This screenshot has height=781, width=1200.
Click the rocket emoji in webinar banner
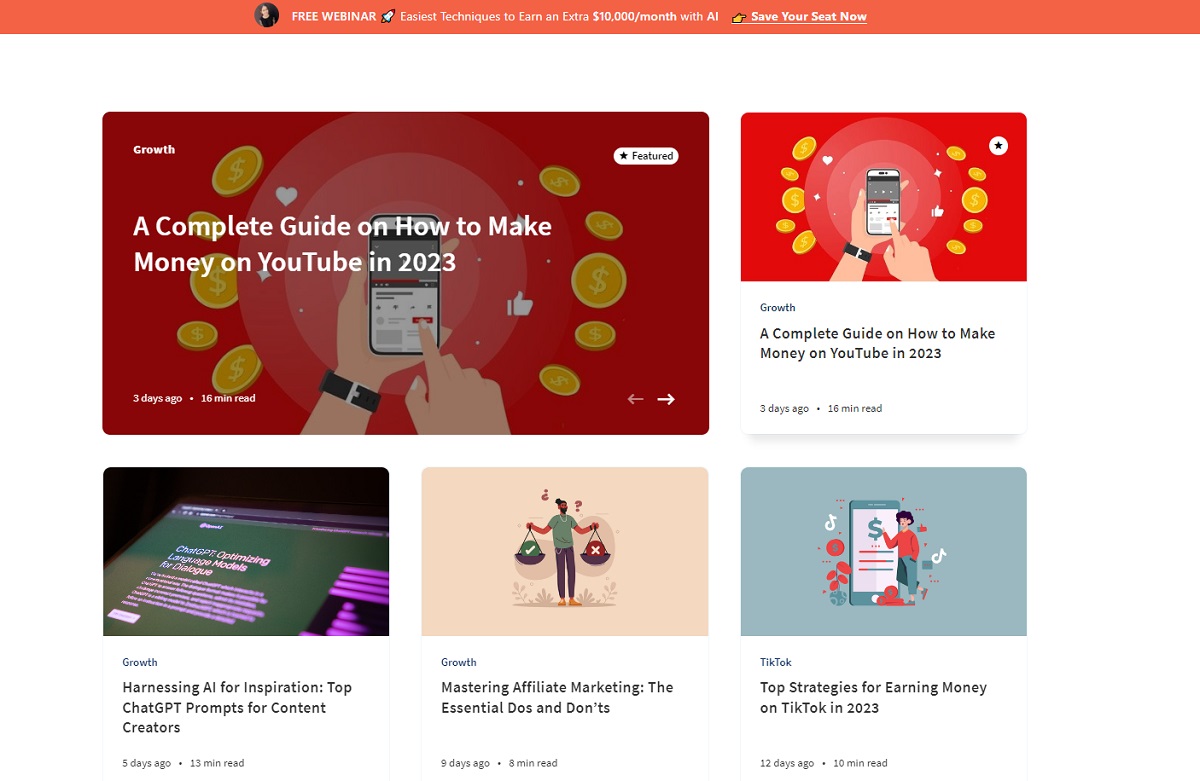(x=388, y=17)
